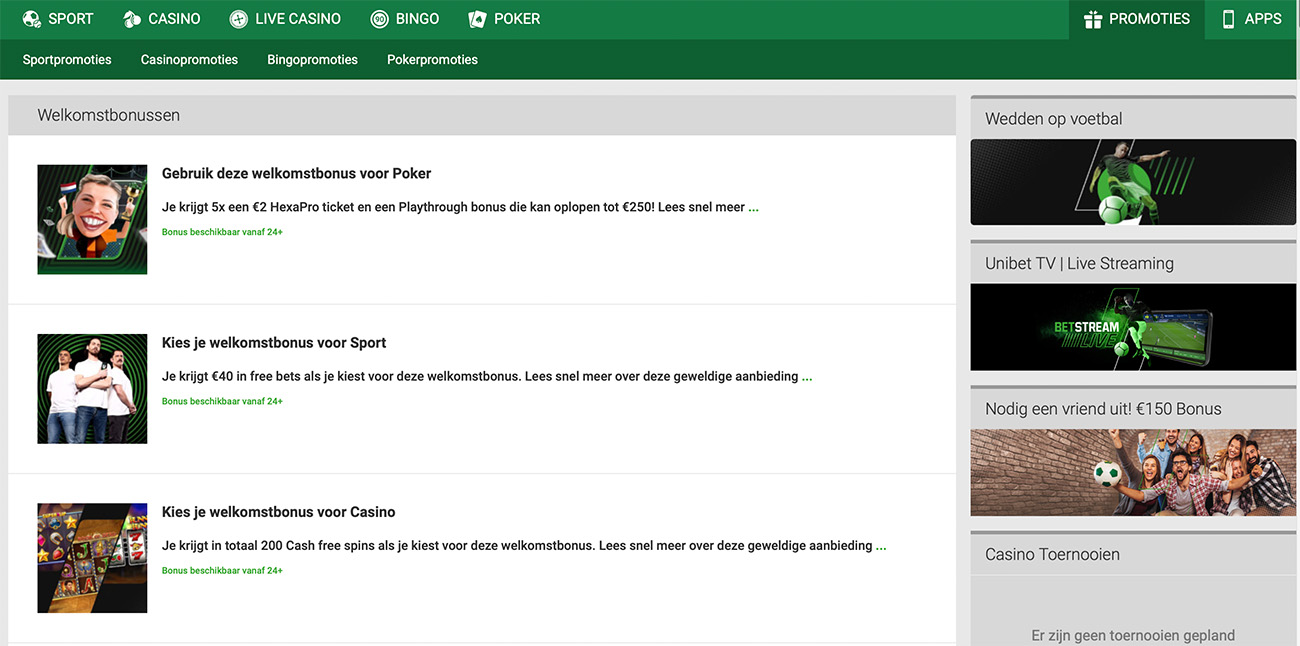1300x646 pixels.
Task: Open 'Gebruik deze welkomstbonus voor Poker' link
Action: coord(296,173)
